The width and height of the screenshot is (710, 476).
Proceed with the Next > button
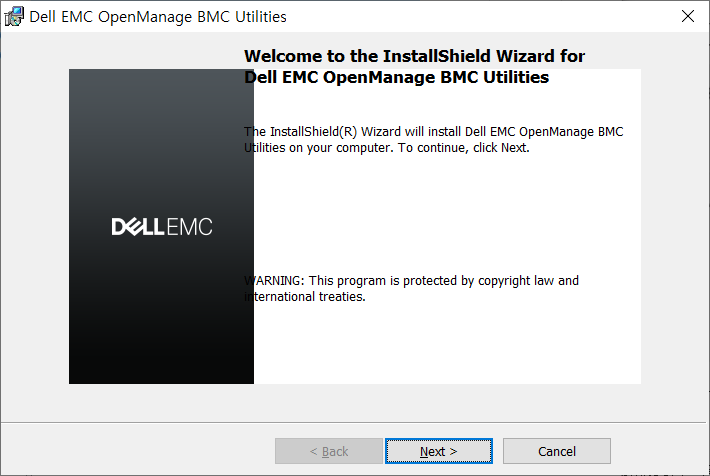click(x=439, y=451)
